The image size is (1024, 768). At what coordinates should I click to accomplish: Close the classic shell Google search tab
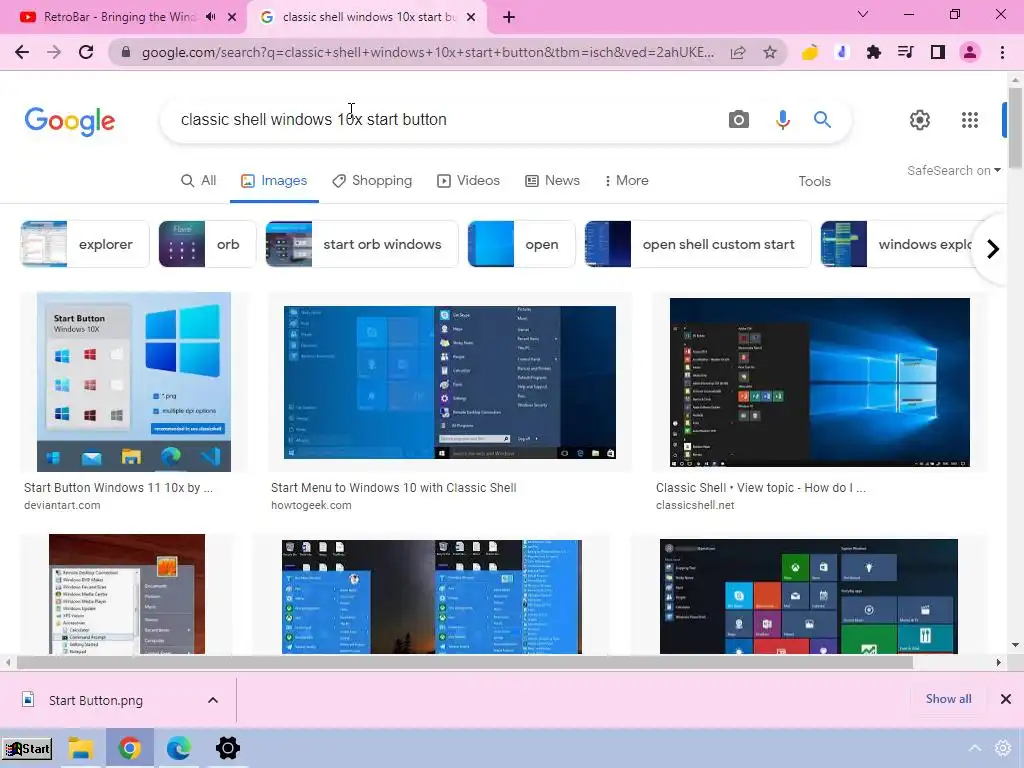(471, 17)
